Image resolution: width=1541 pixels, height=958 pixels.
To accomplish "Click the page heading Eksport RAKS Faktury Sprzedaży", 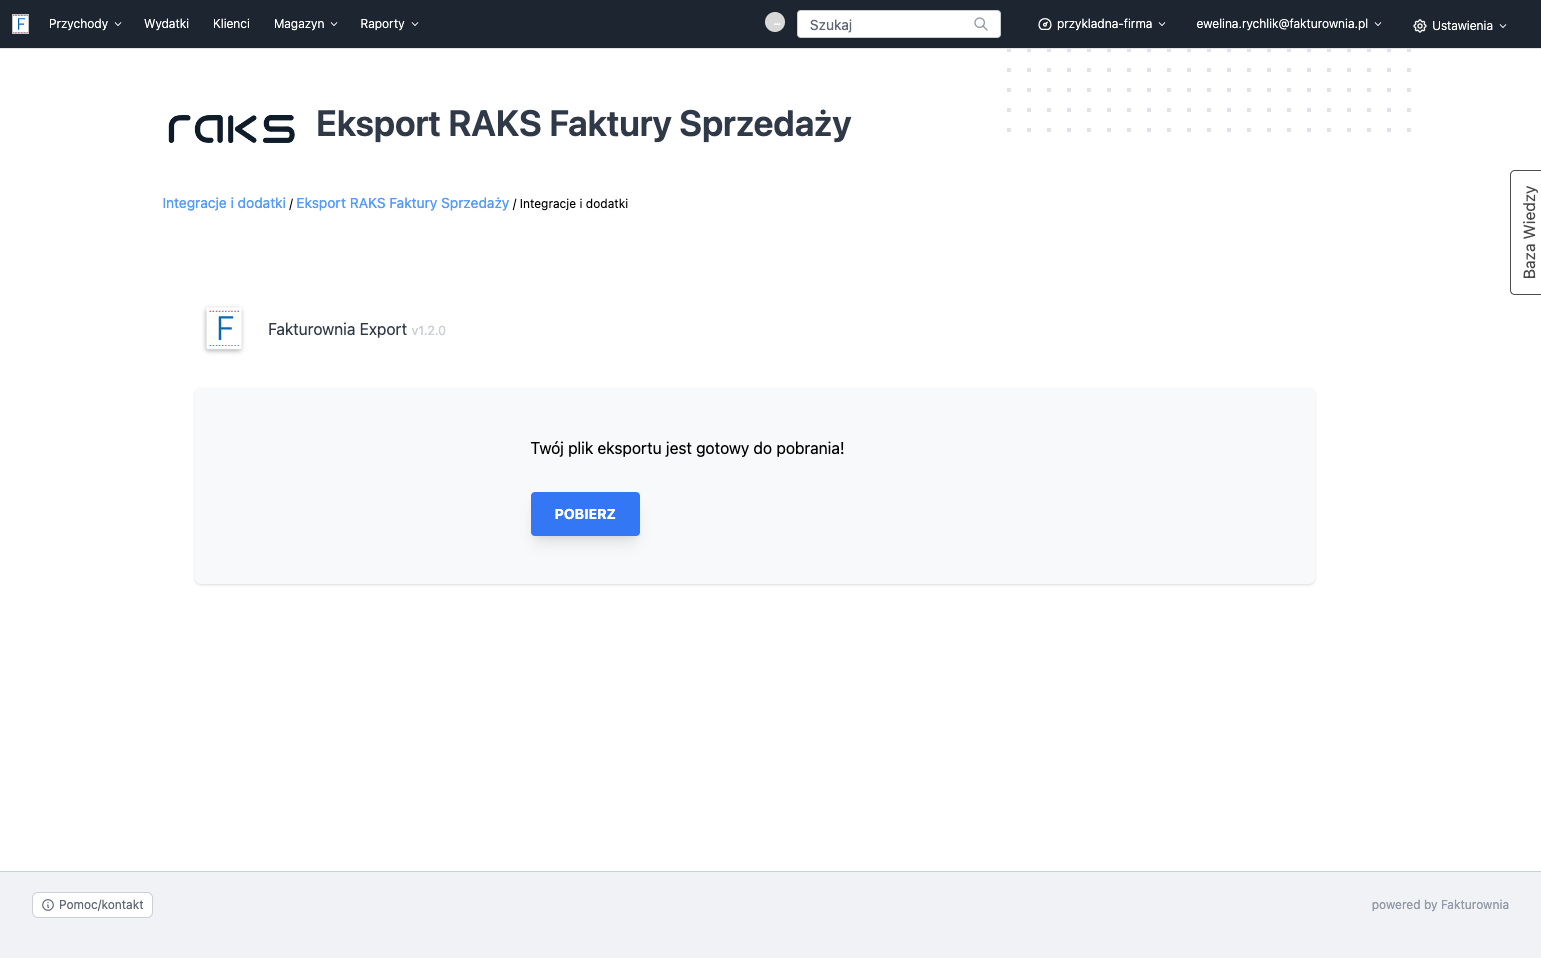I will click(584, 124).
